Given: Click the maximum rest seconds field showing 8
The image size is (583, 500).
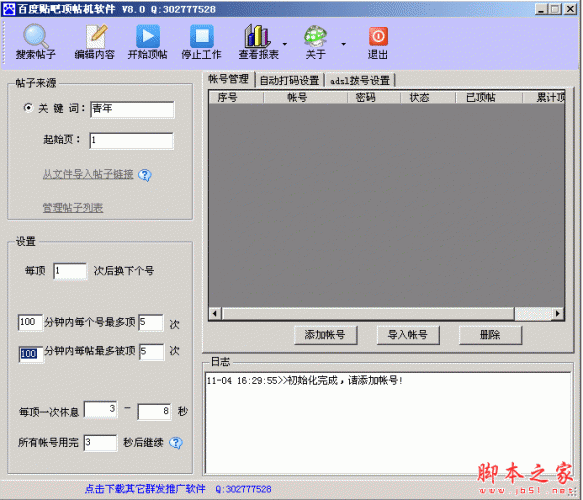Looking at the screenshot, I should 154,412.
